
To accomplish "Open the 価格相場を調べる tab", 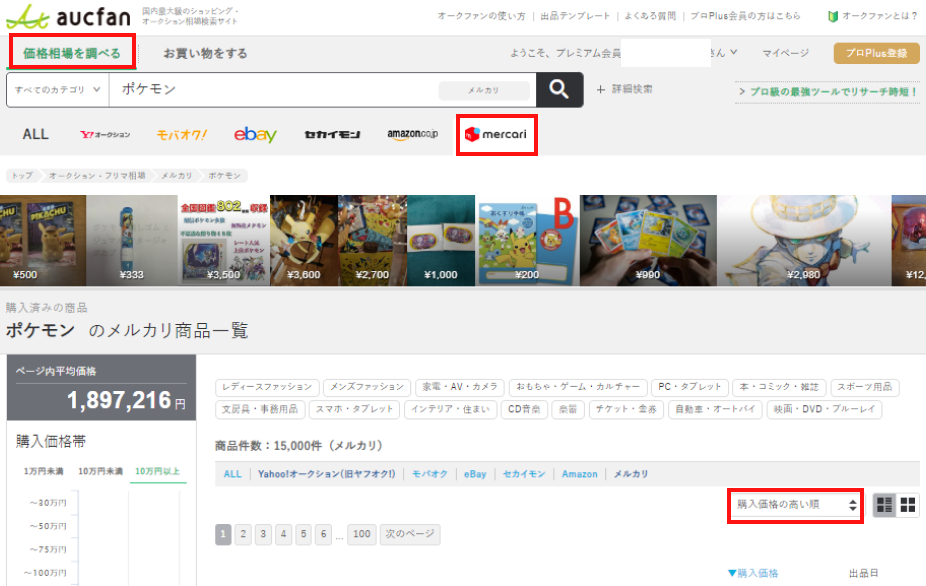I will tap(71, 53).
